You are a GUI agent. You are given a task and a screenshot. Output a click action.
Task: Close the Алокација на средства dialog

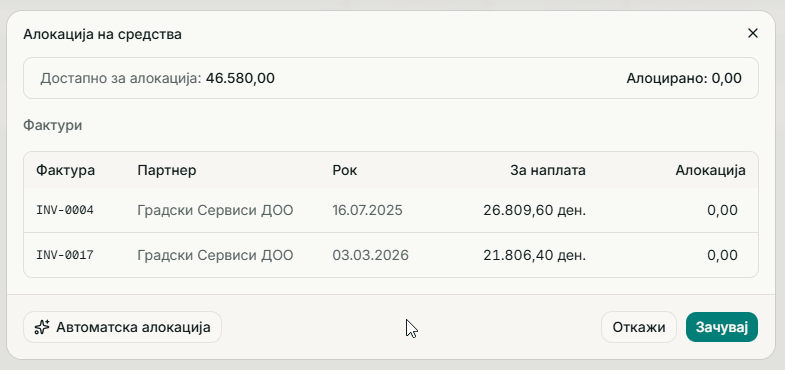click(x=752, y=34)
